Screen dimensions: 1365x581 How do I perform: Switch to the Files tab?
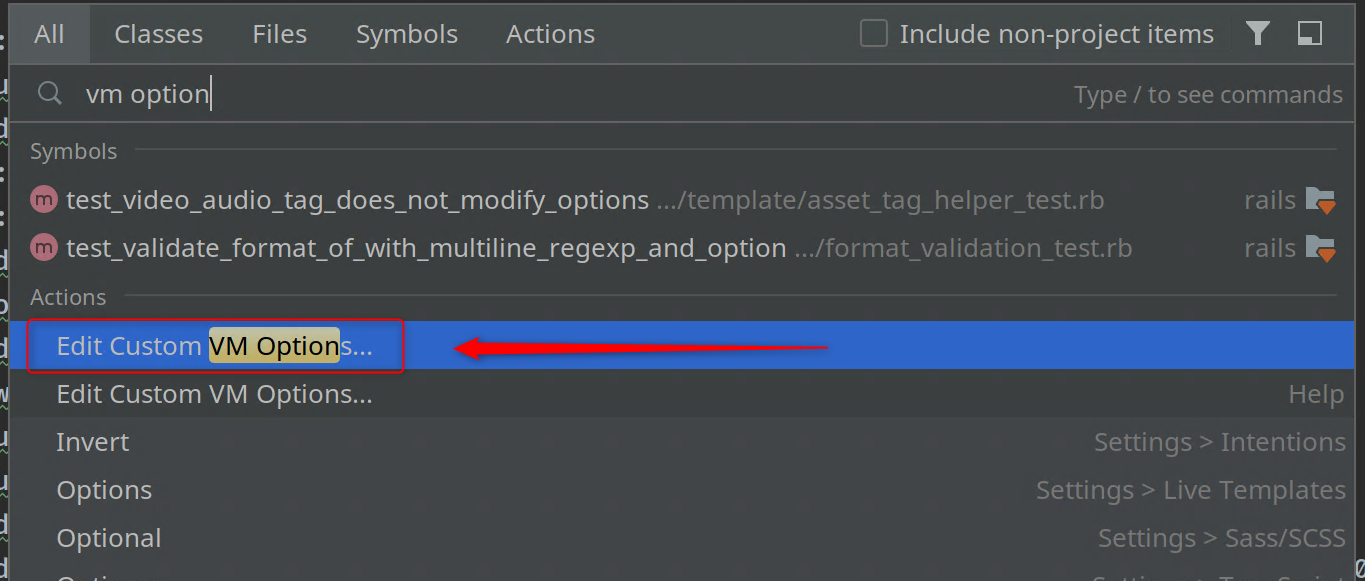[x=279, y=33]
